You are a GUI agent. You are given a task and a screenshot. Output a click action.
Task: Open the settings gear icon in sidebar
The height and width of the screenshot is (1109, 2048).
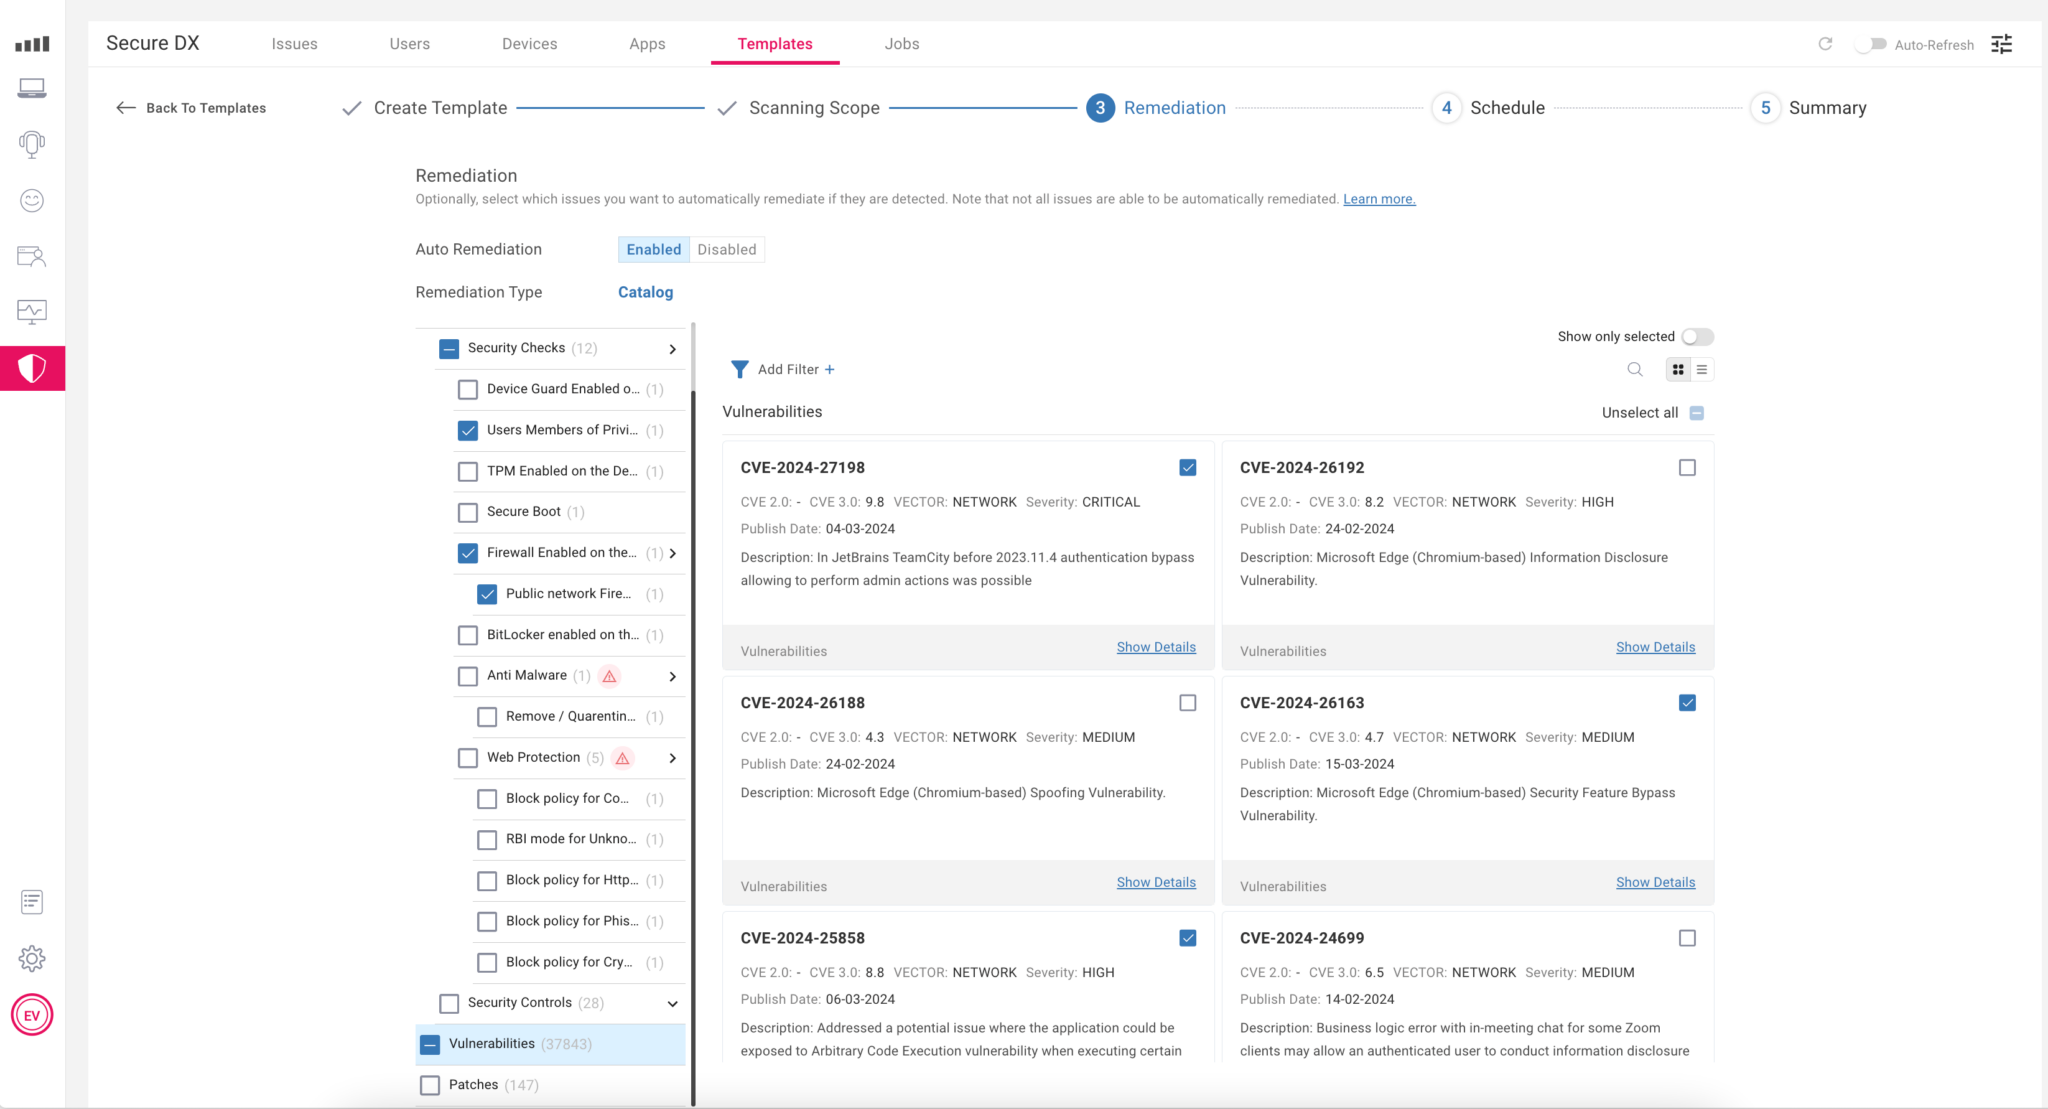click(x=32, y=958)
